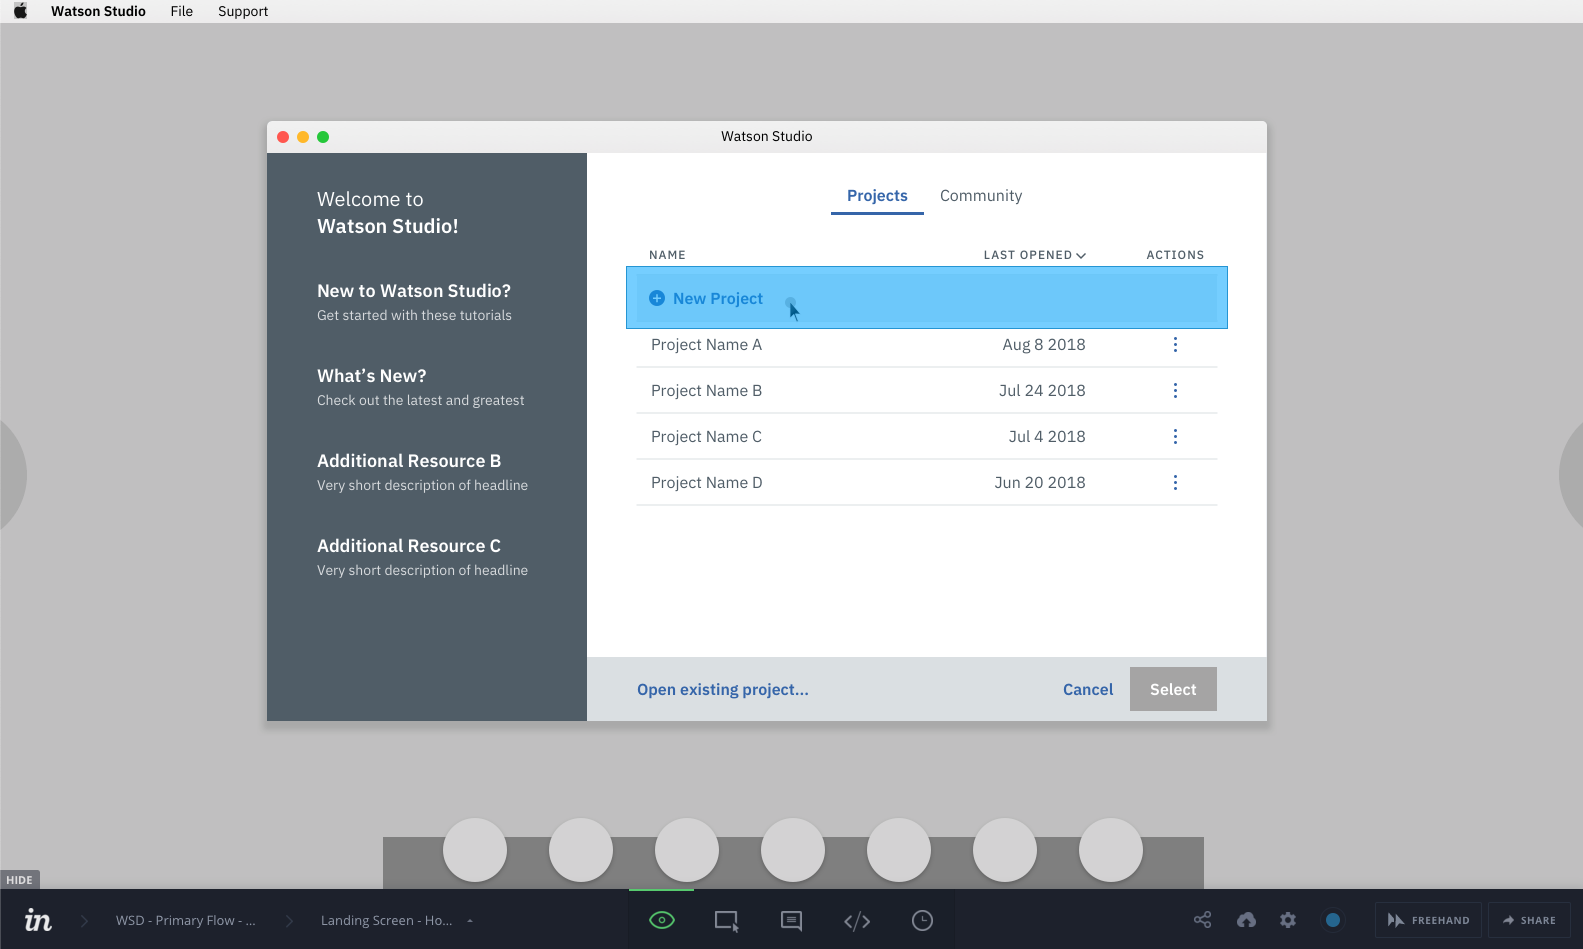The image size is (1583, 949).
Task: Sort by Last Opened column chevron
Action: tap(1081, 255)
